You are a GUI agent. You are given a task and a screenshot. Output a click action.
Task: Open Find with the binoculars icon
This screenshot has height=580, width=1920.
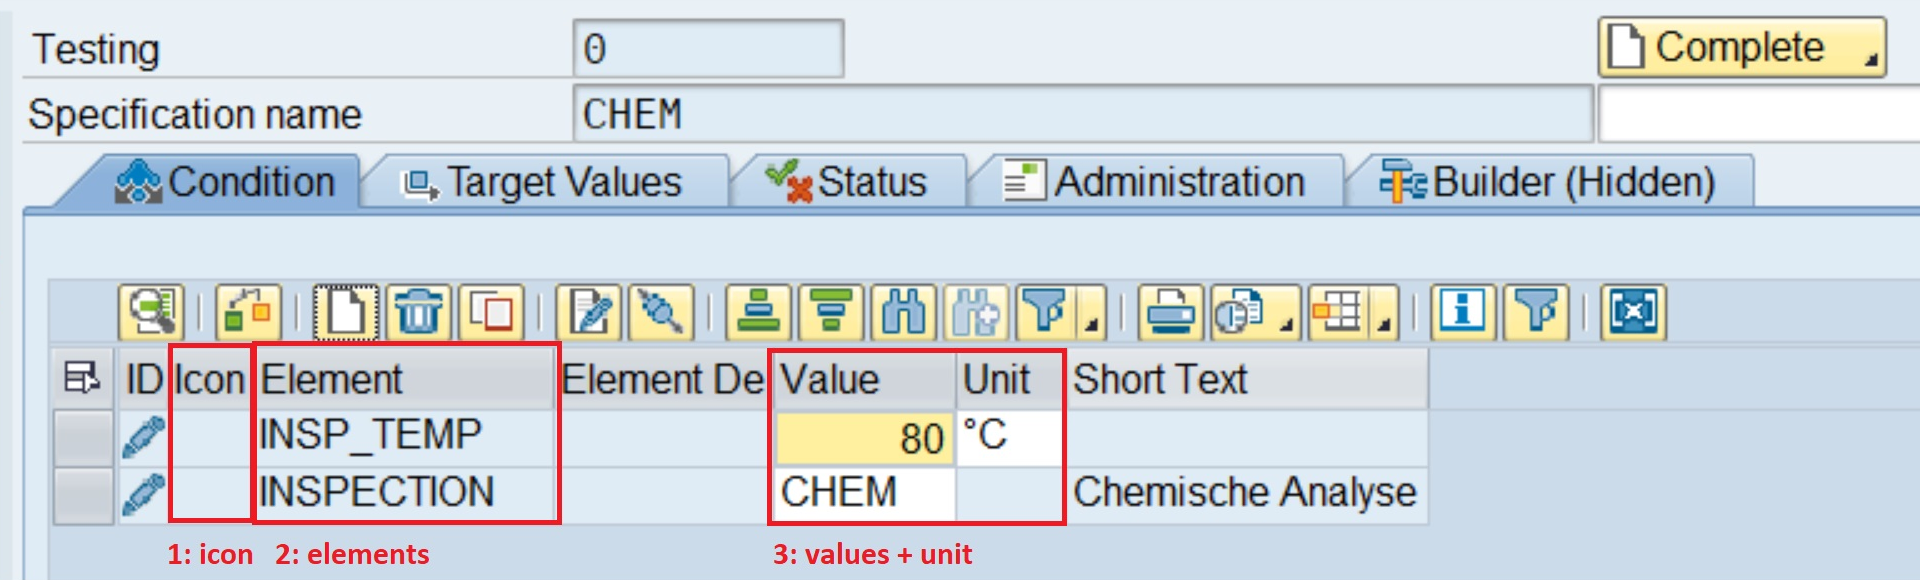[904, 313]
